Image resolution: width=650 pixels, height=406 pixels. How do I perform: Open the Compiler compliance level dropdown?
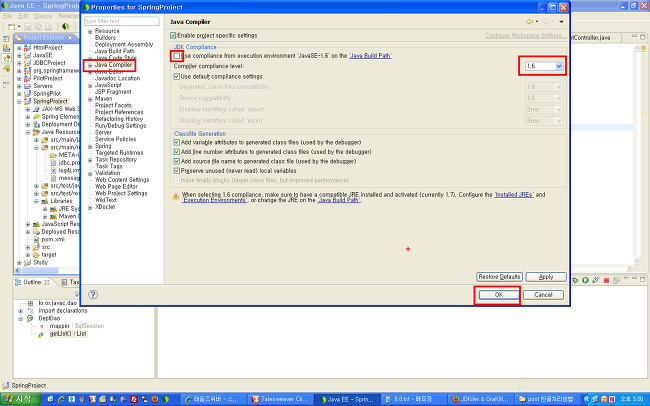click(544, 66)
